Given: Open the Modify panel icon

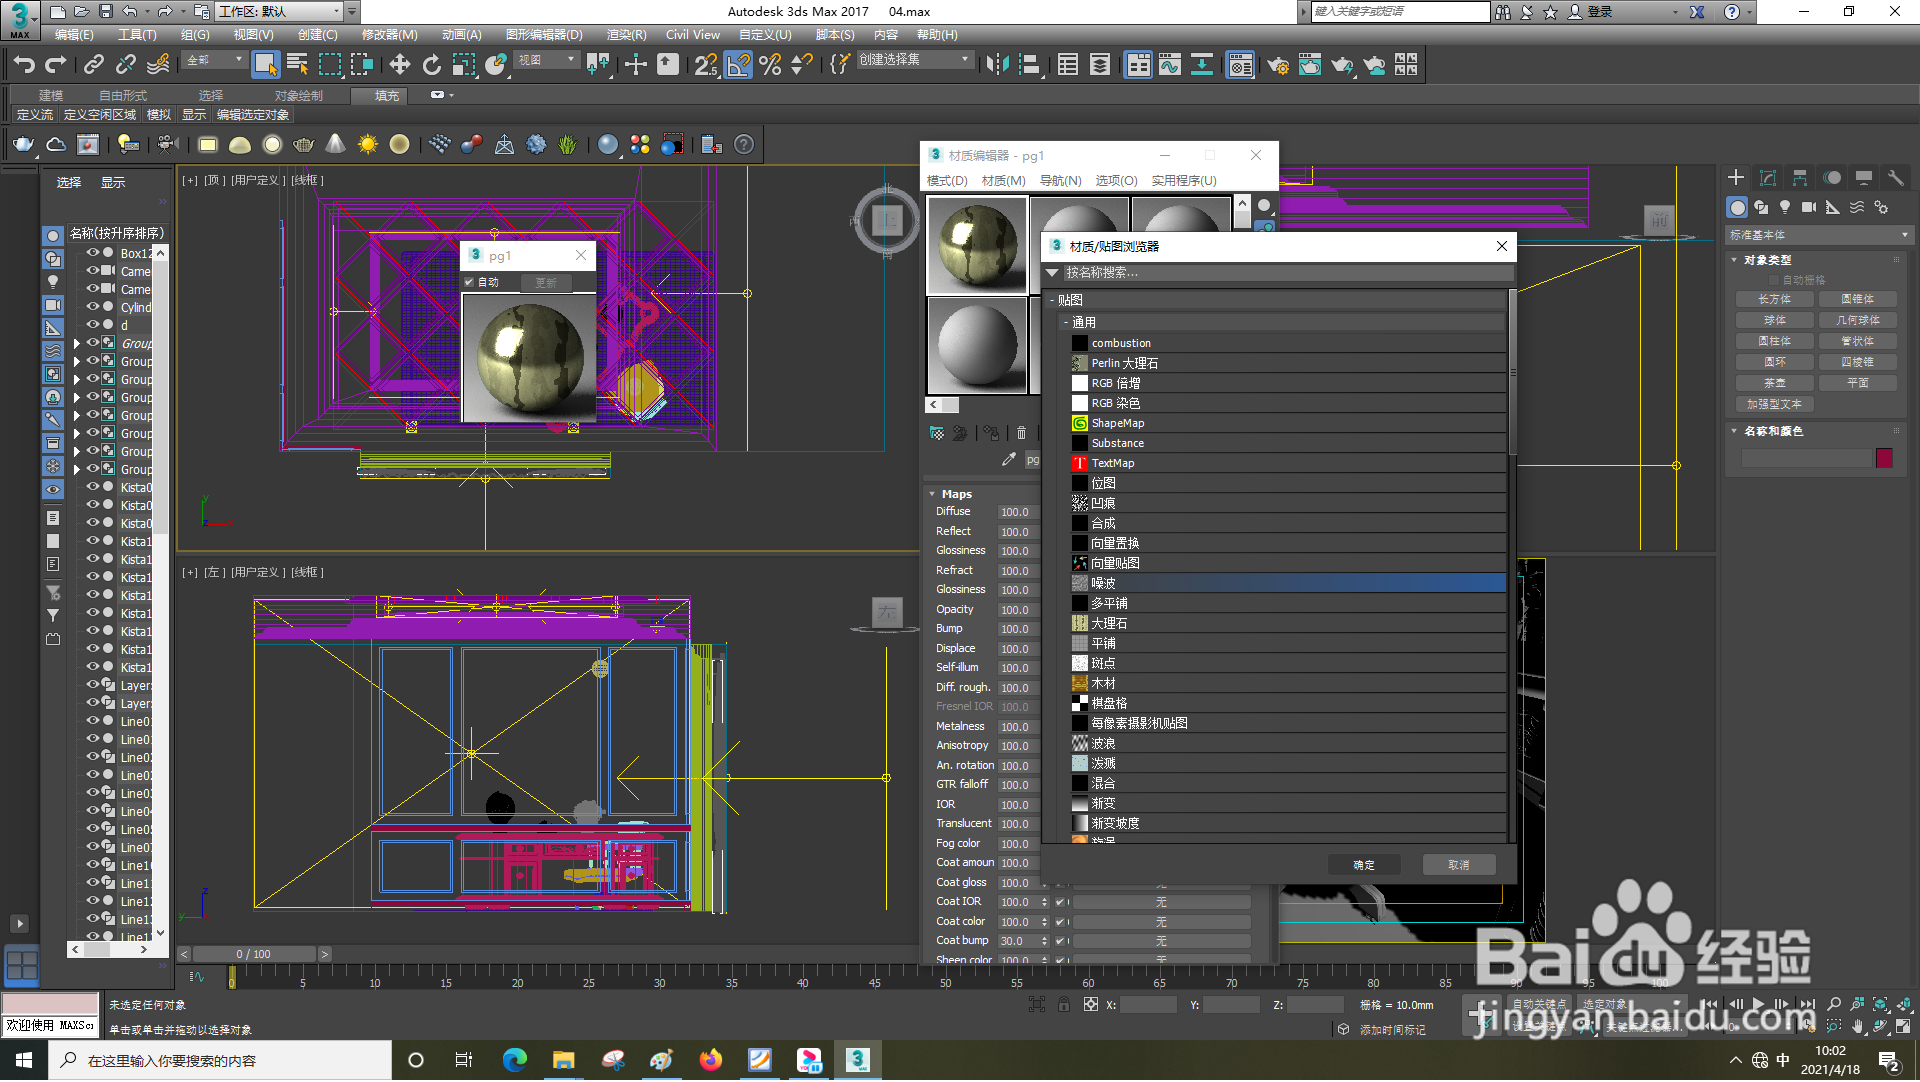Looking at the screenshot, I should 1768,178.
